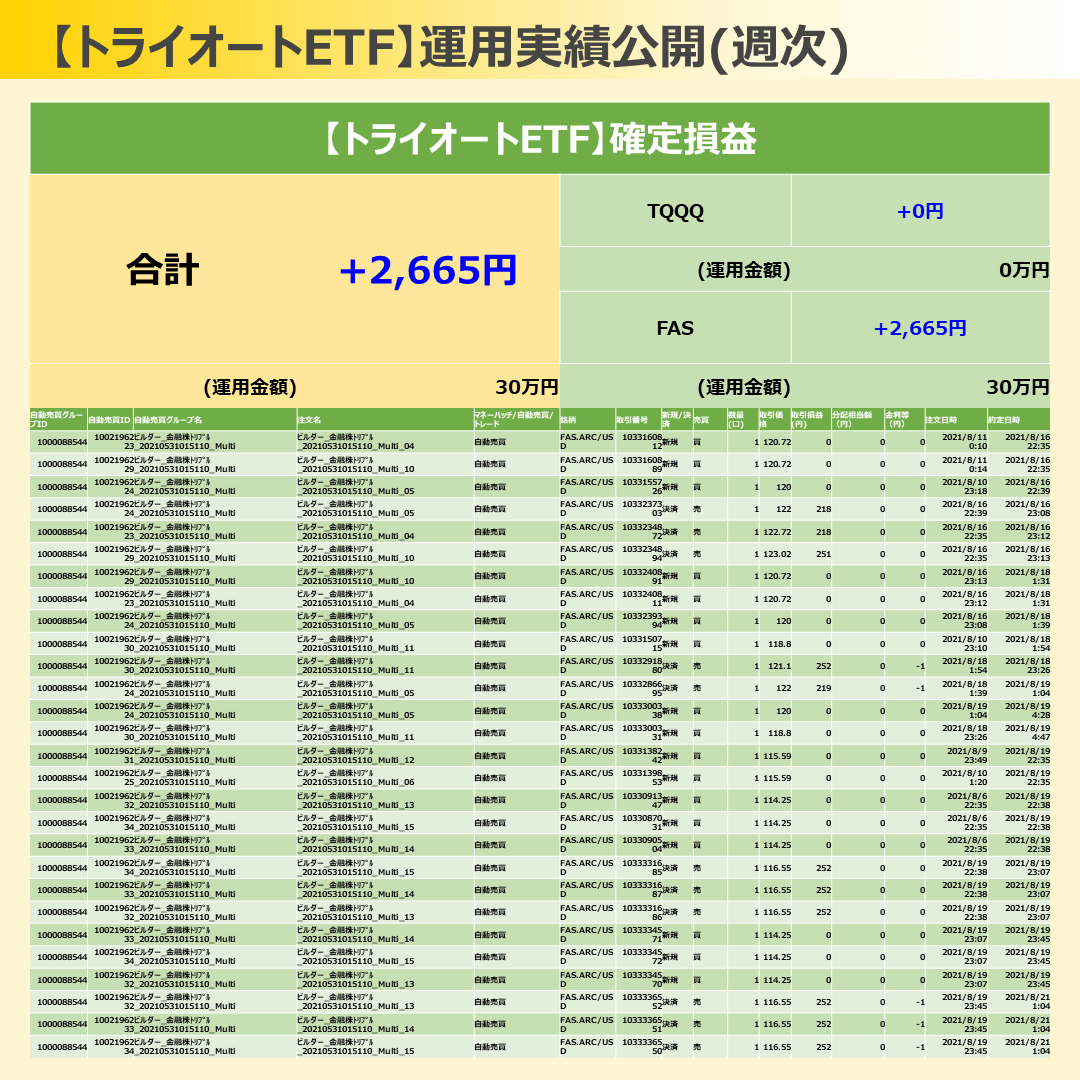Click the large +2,665円 total profit value
The height and width of the screenshot is (1080, 1080).
(x=428, y=271)
